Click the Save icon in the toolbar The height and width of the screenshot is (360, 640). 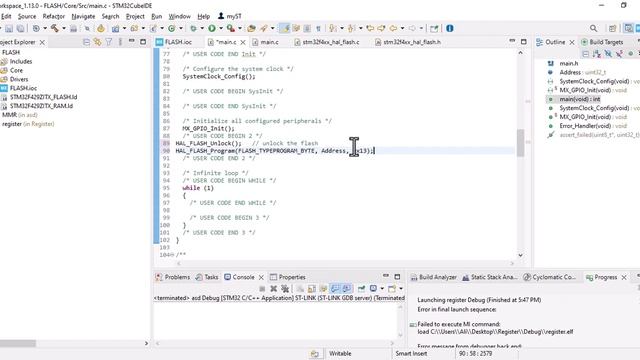click(9, 28)
